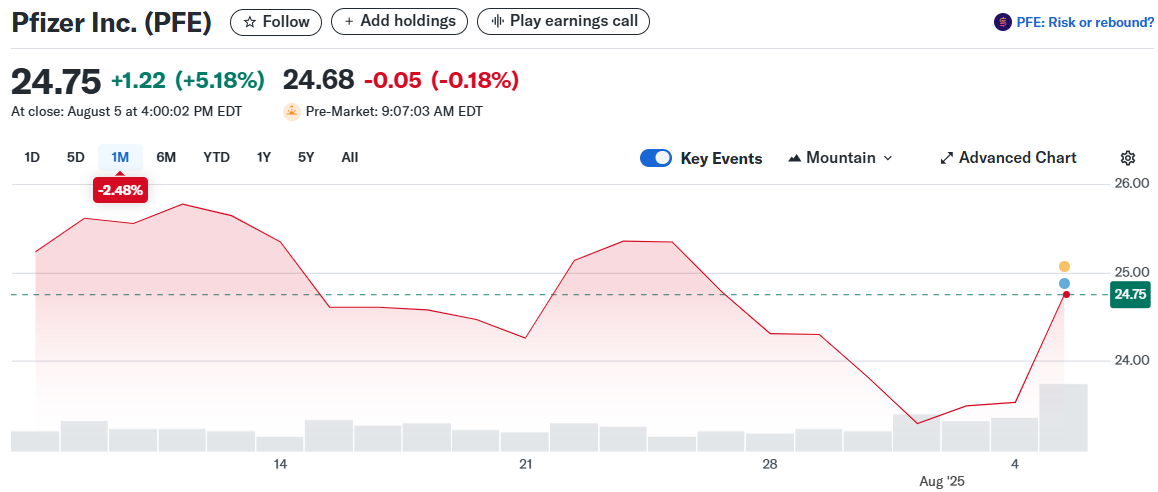
Task: Click the green 24.75 price tag
Action: pos(1131,295)
